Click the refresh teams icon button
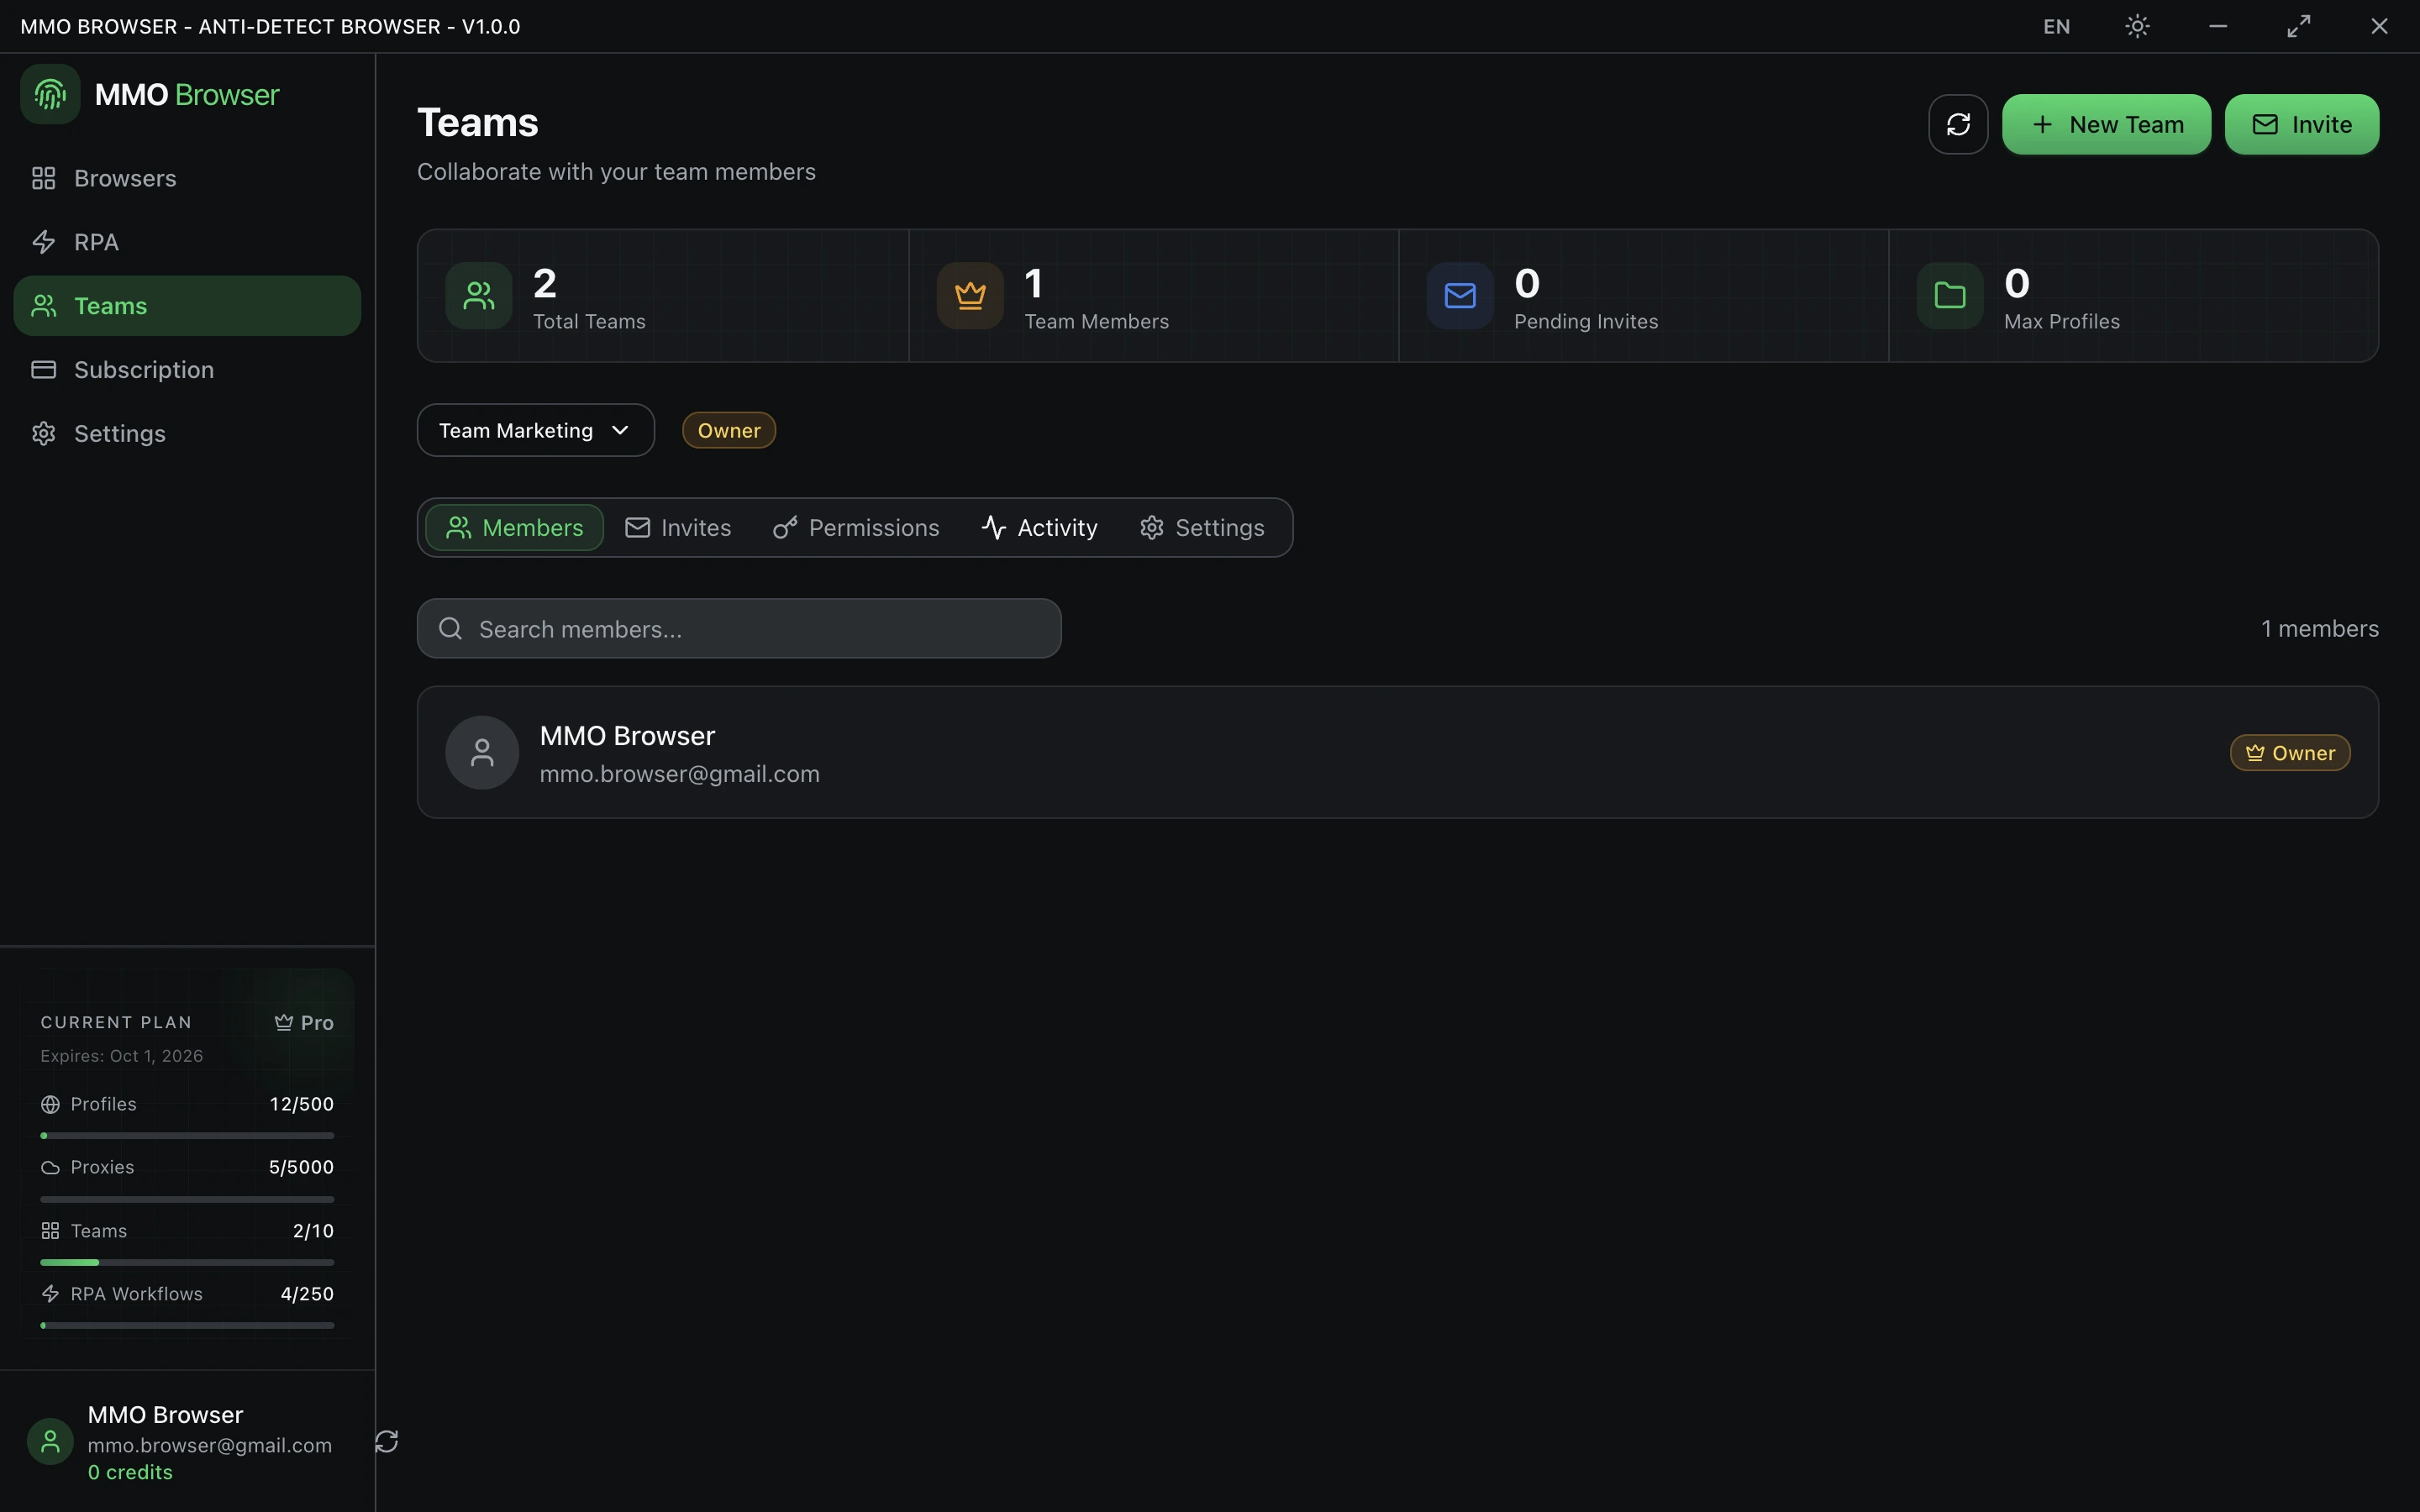Screen dimensions: 2420x1512 tap(1957, 124)
